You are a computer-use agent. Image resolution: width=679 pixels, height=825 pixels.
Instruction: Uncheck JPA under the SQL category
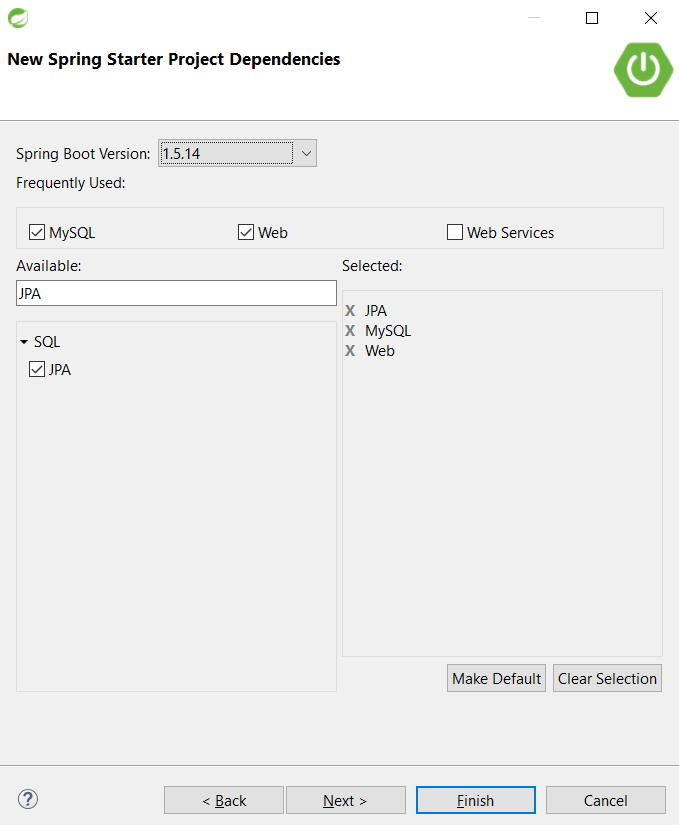[x=38, y=370]
